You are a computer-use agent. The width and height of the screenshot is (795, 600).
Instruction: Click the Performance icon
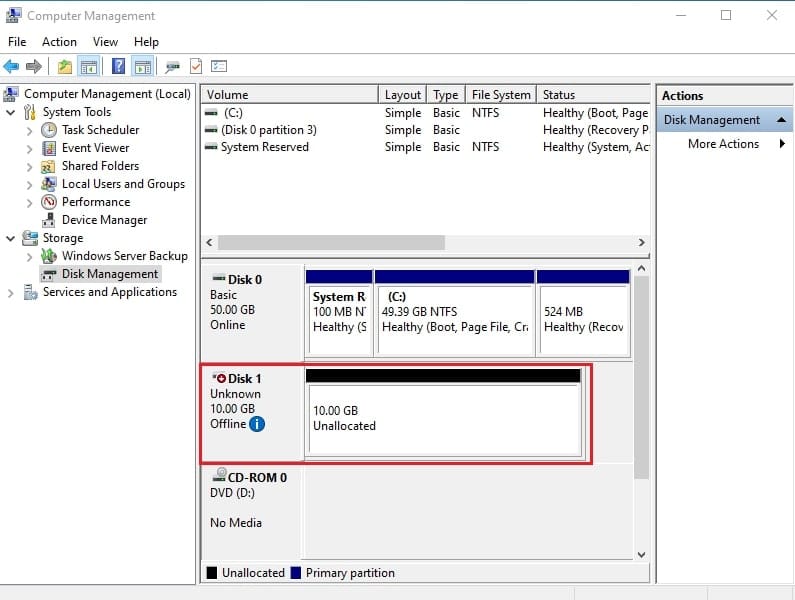(49, 202)
